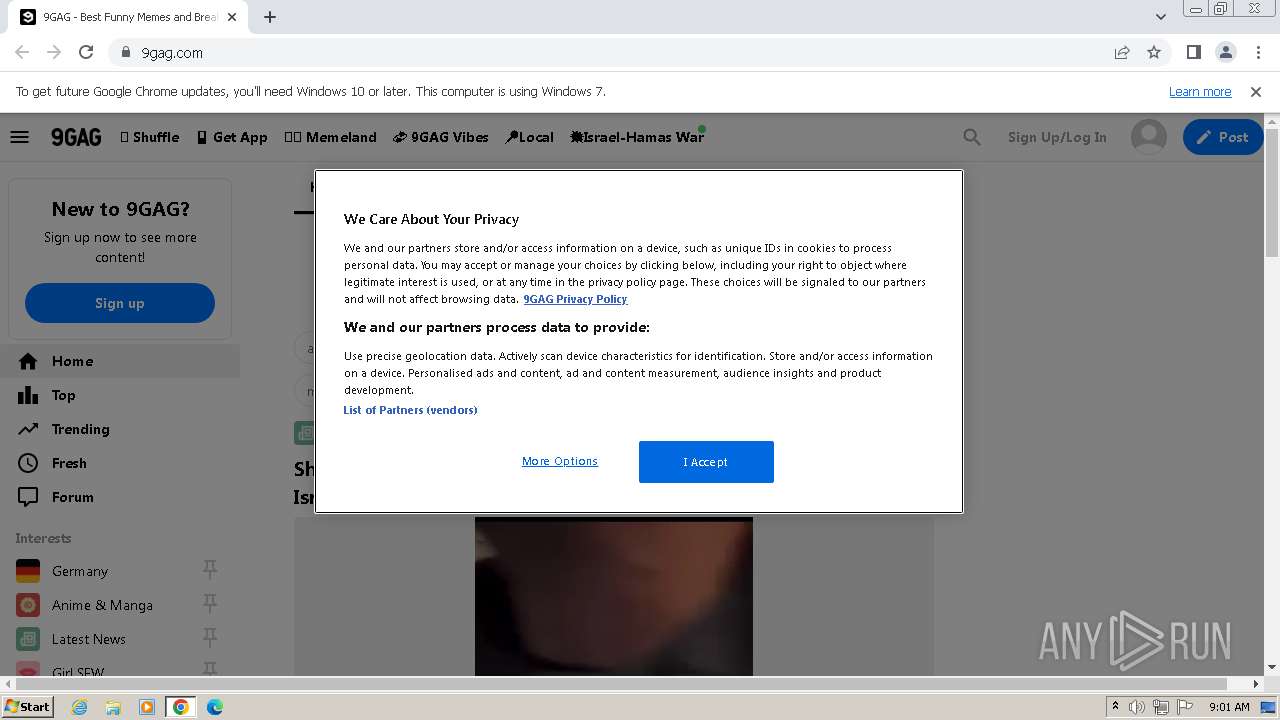Select Shuffle in the navbar
This screenshot has height=720, width=1280.
point(150,137)
